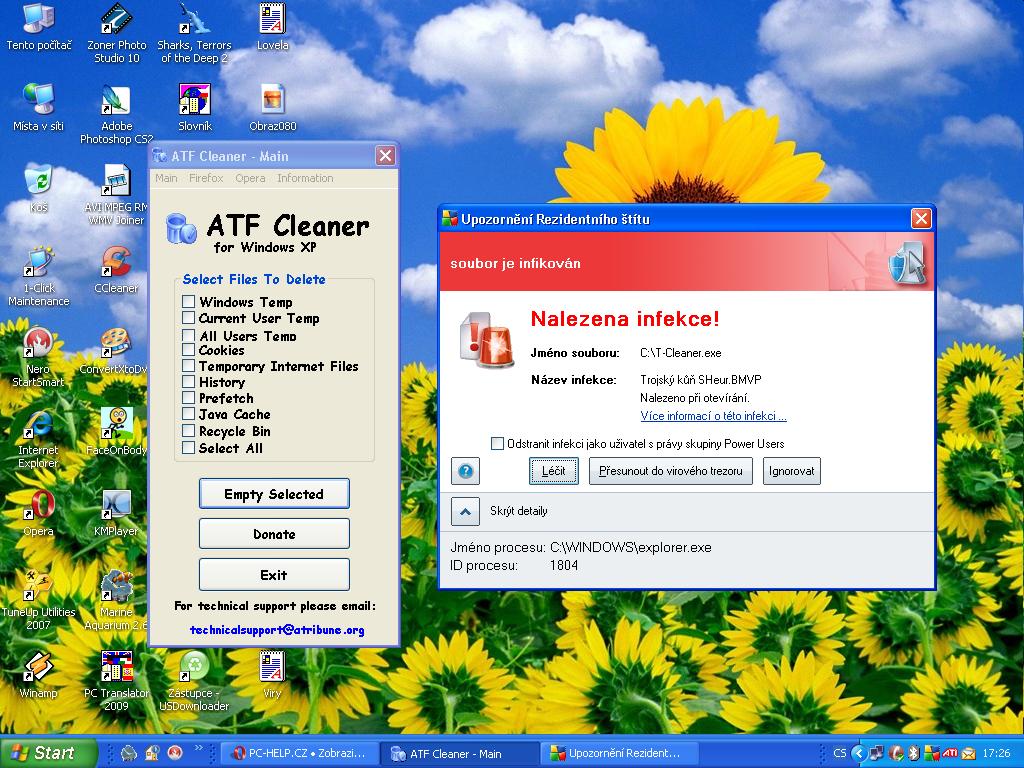
Task: Check the All Users Temp checkbox
Action: pos(188,335)
